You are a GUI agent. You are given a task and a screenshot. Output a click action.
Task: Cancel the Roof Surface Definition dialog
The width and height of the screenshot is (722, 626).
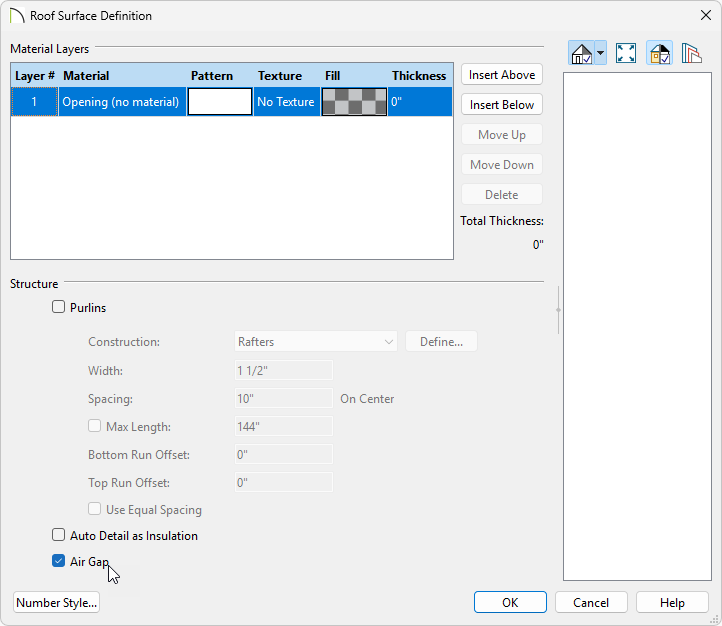tap(591, 603)
